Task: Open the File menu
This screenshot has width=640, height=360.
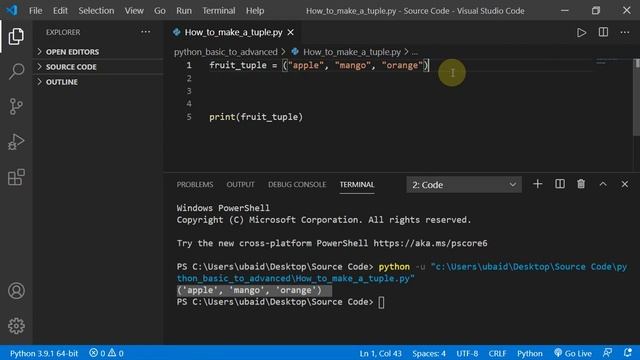Action: pos(36,11)
